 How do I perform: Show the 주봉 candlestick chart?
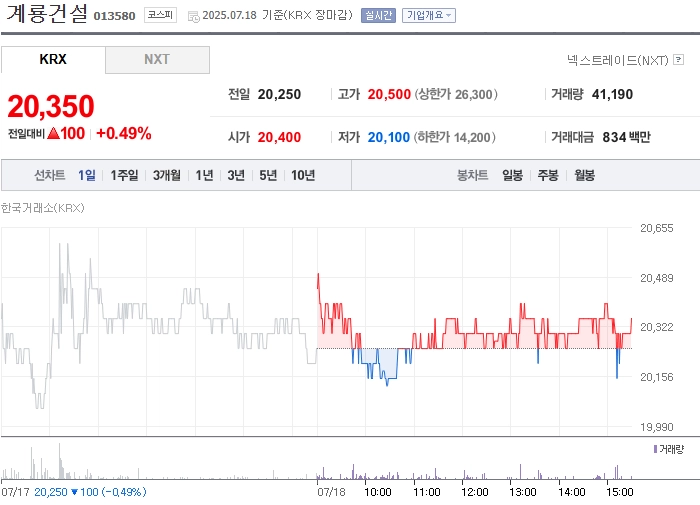click(x=548, y=175)
